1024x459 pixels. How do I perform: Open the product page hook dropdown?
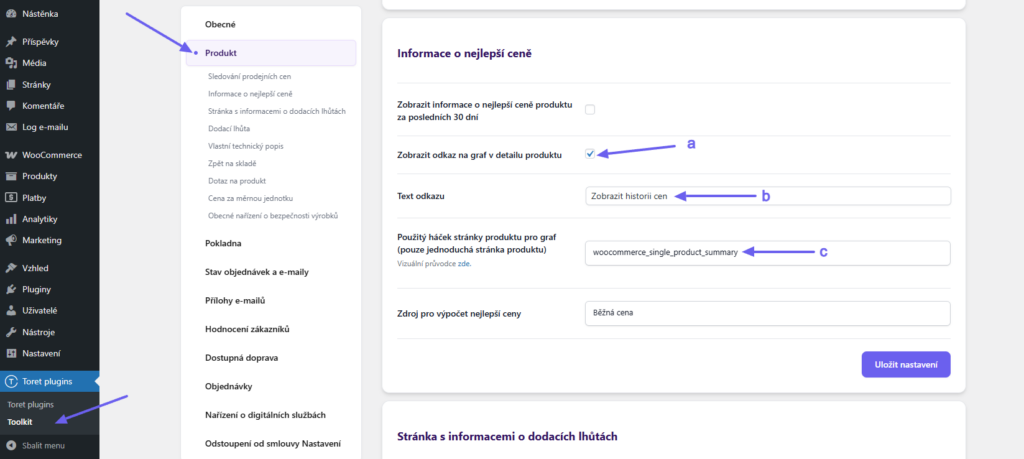coord(767,253)
